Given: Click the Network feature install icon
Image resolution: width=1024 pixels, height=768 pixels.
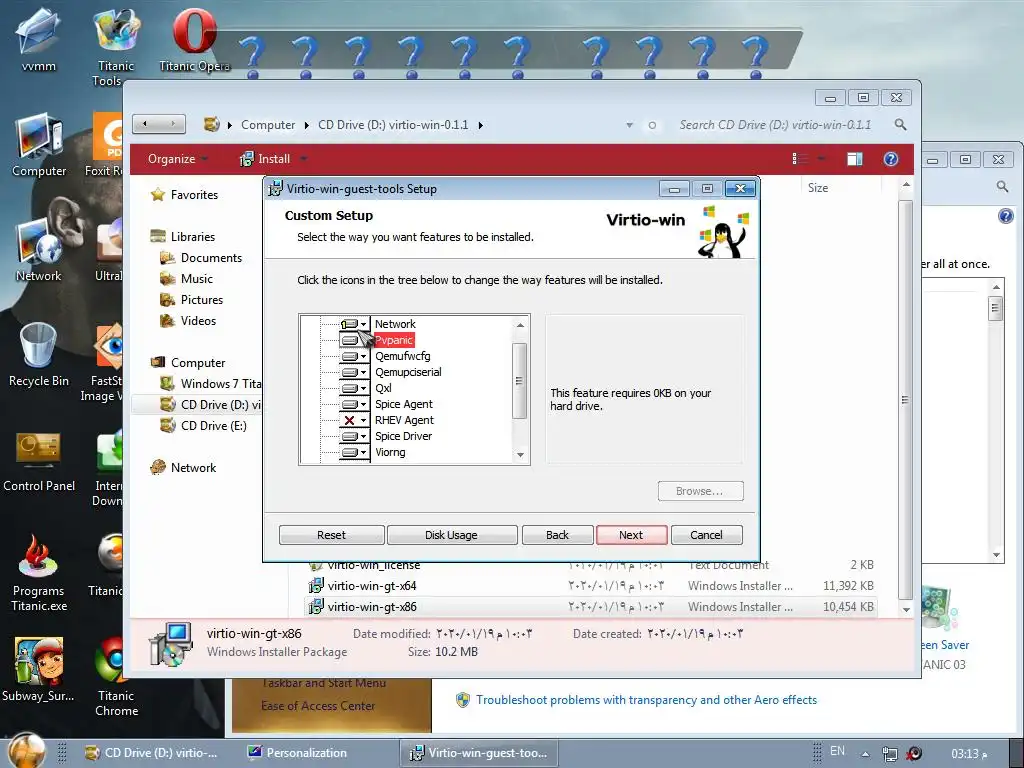Looking at the screenshot, I should 350,324.
